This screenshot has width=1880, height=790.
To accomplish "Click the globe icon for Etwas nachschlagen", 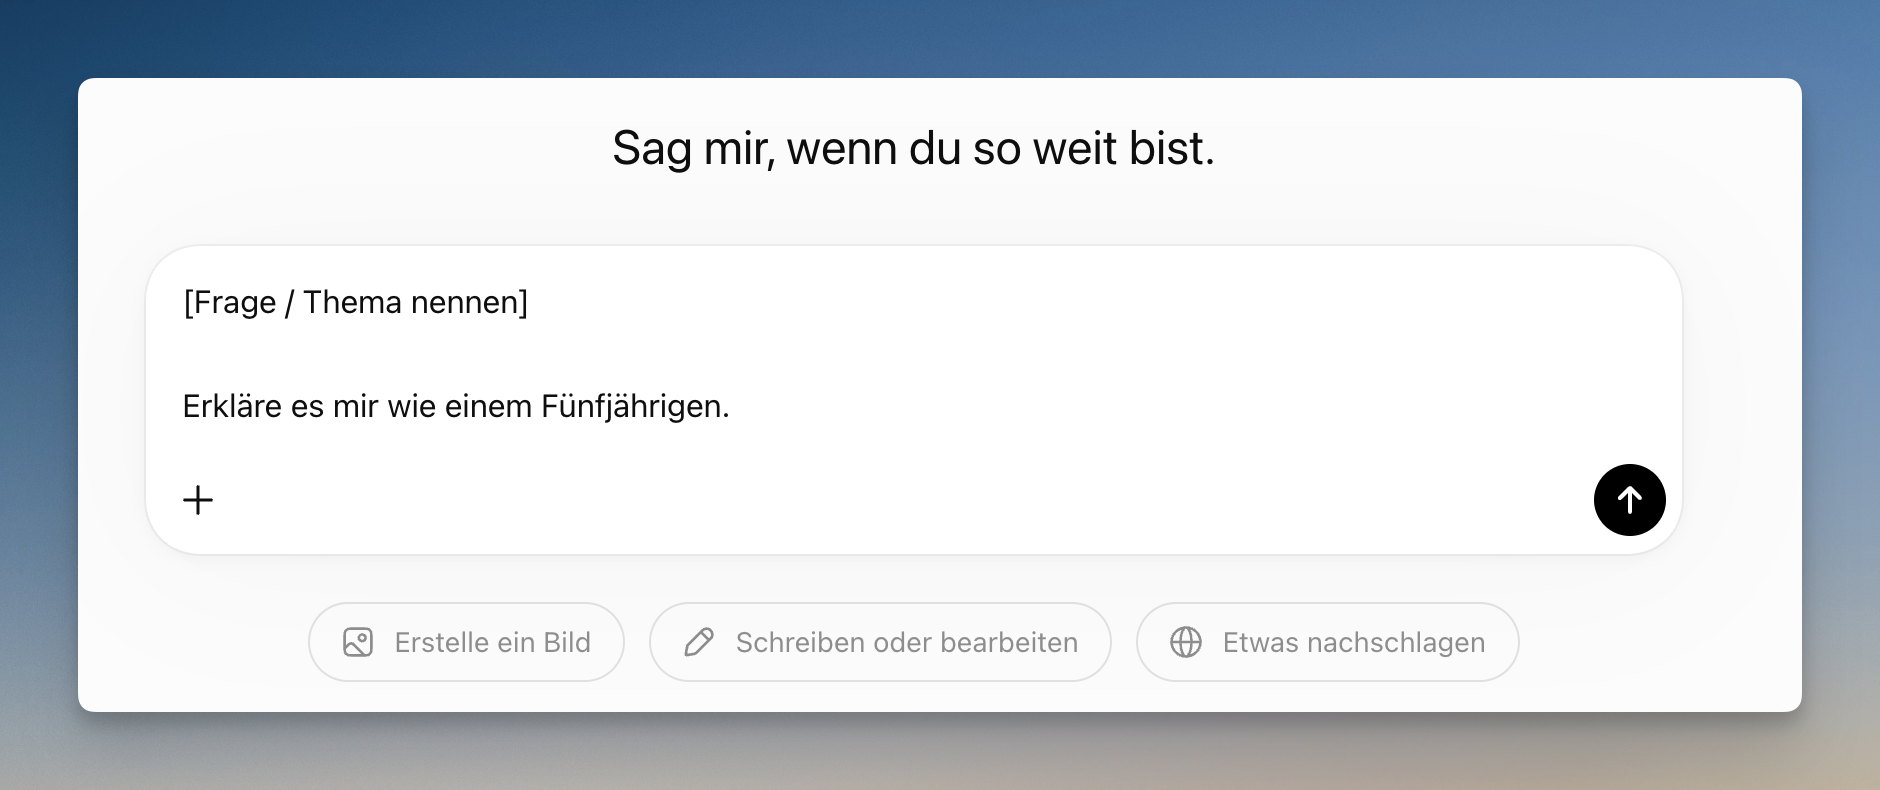I will (1186, 642).
